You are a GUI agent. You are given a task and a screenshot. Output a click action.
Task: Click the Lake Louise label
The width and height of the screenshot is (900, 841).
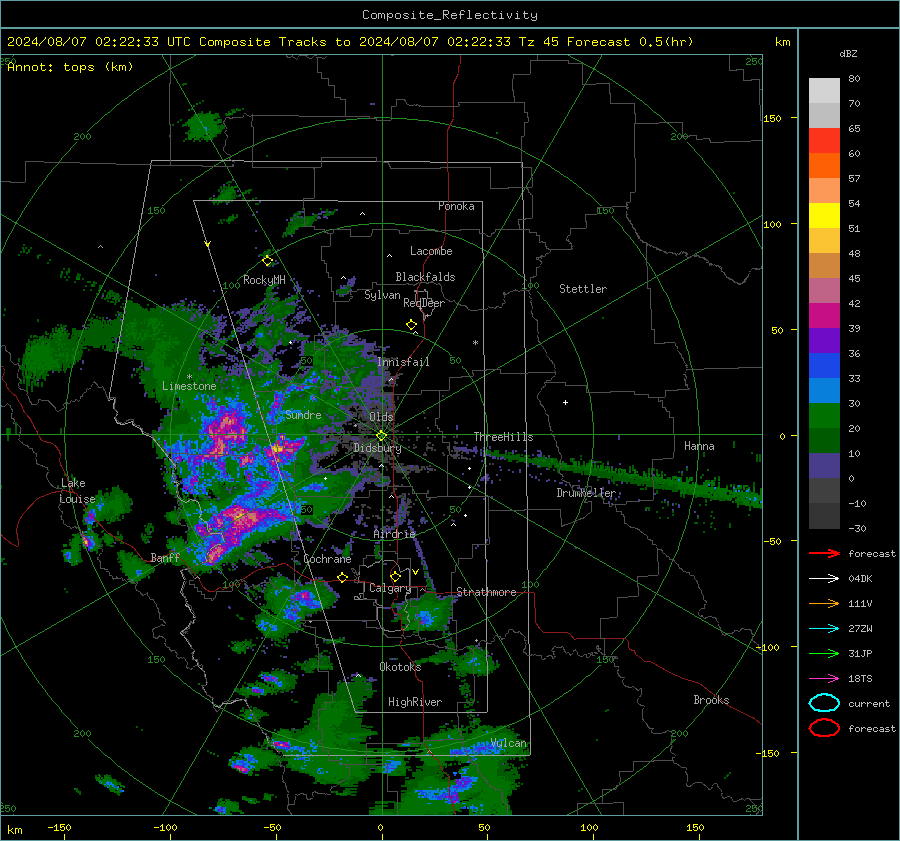pos(77,491)
